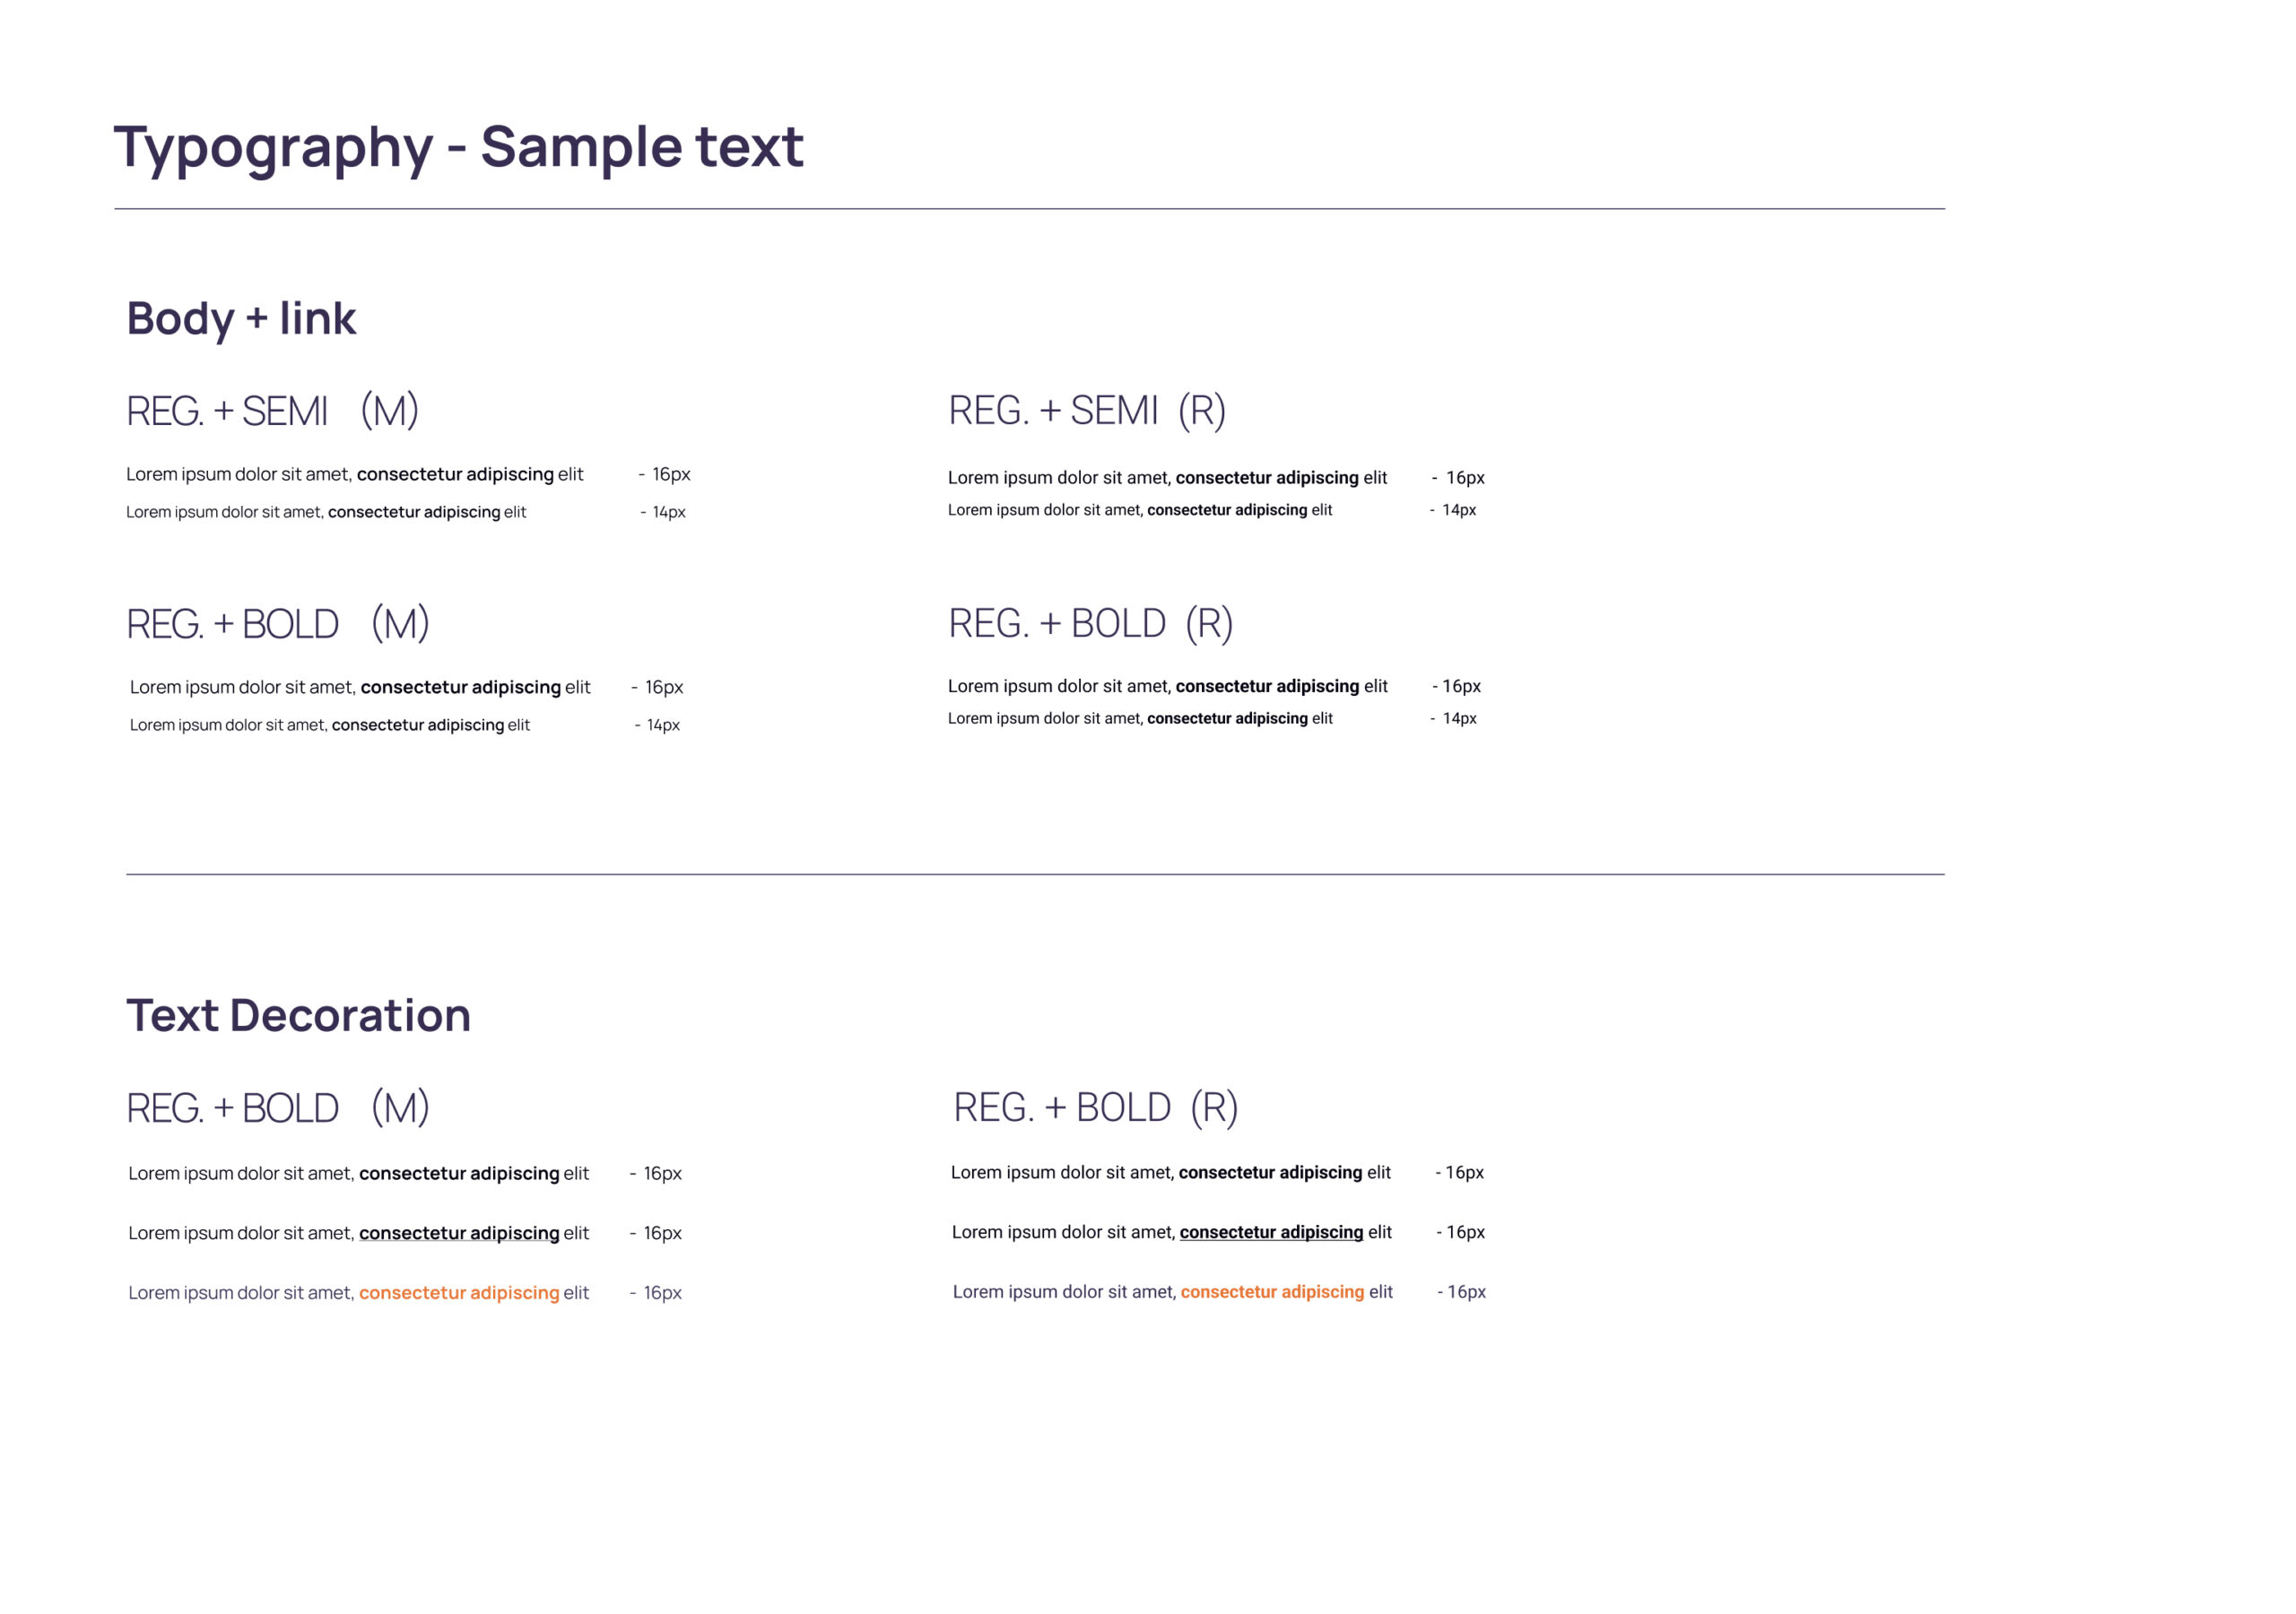This screenshot has width=2296, height=1614.
Task: Click "REG. + BOLD (R)" under Body + link
Action: pos(1091,623)
